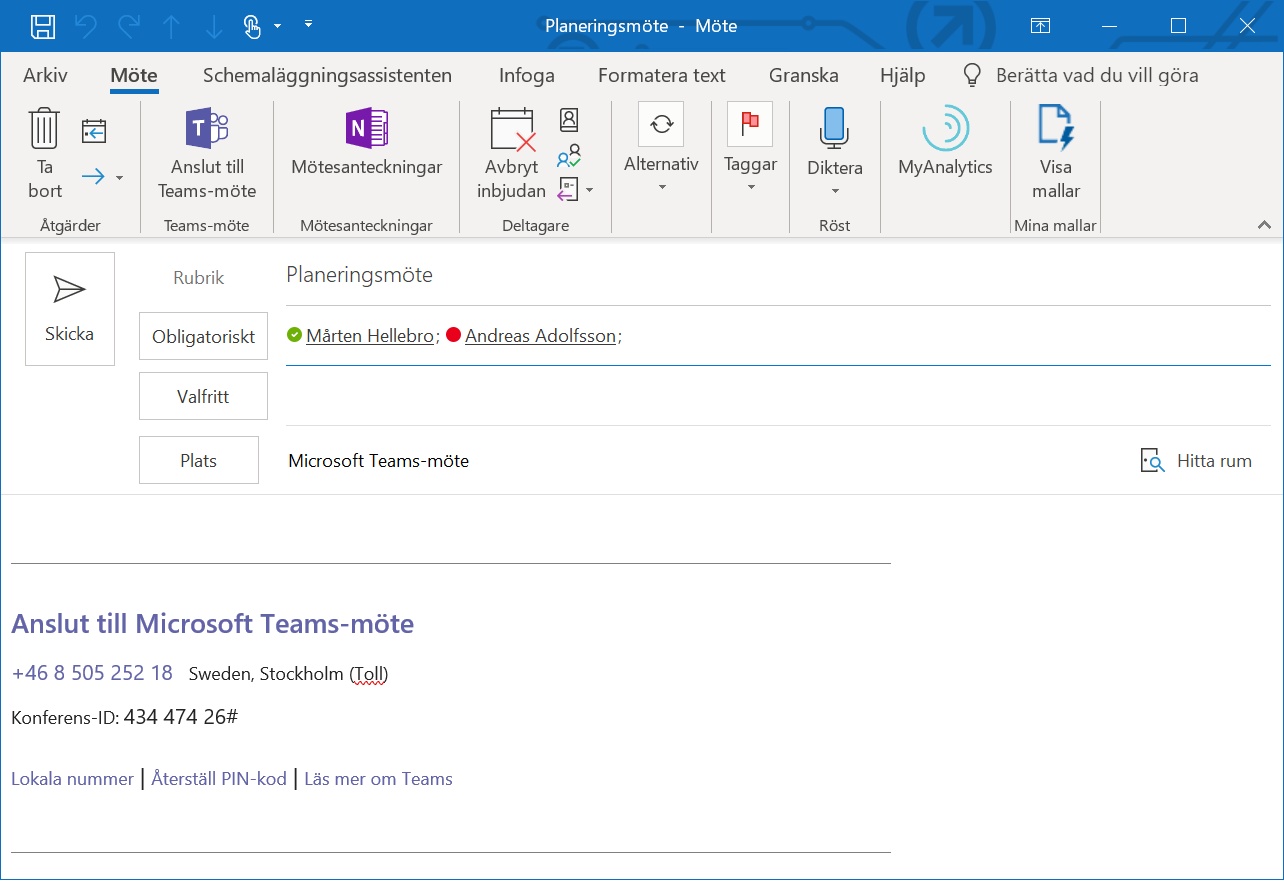This screenshot has height=881, width=1284.
Task: Click the blue forward arrow icon
Action: click(93, 177)
